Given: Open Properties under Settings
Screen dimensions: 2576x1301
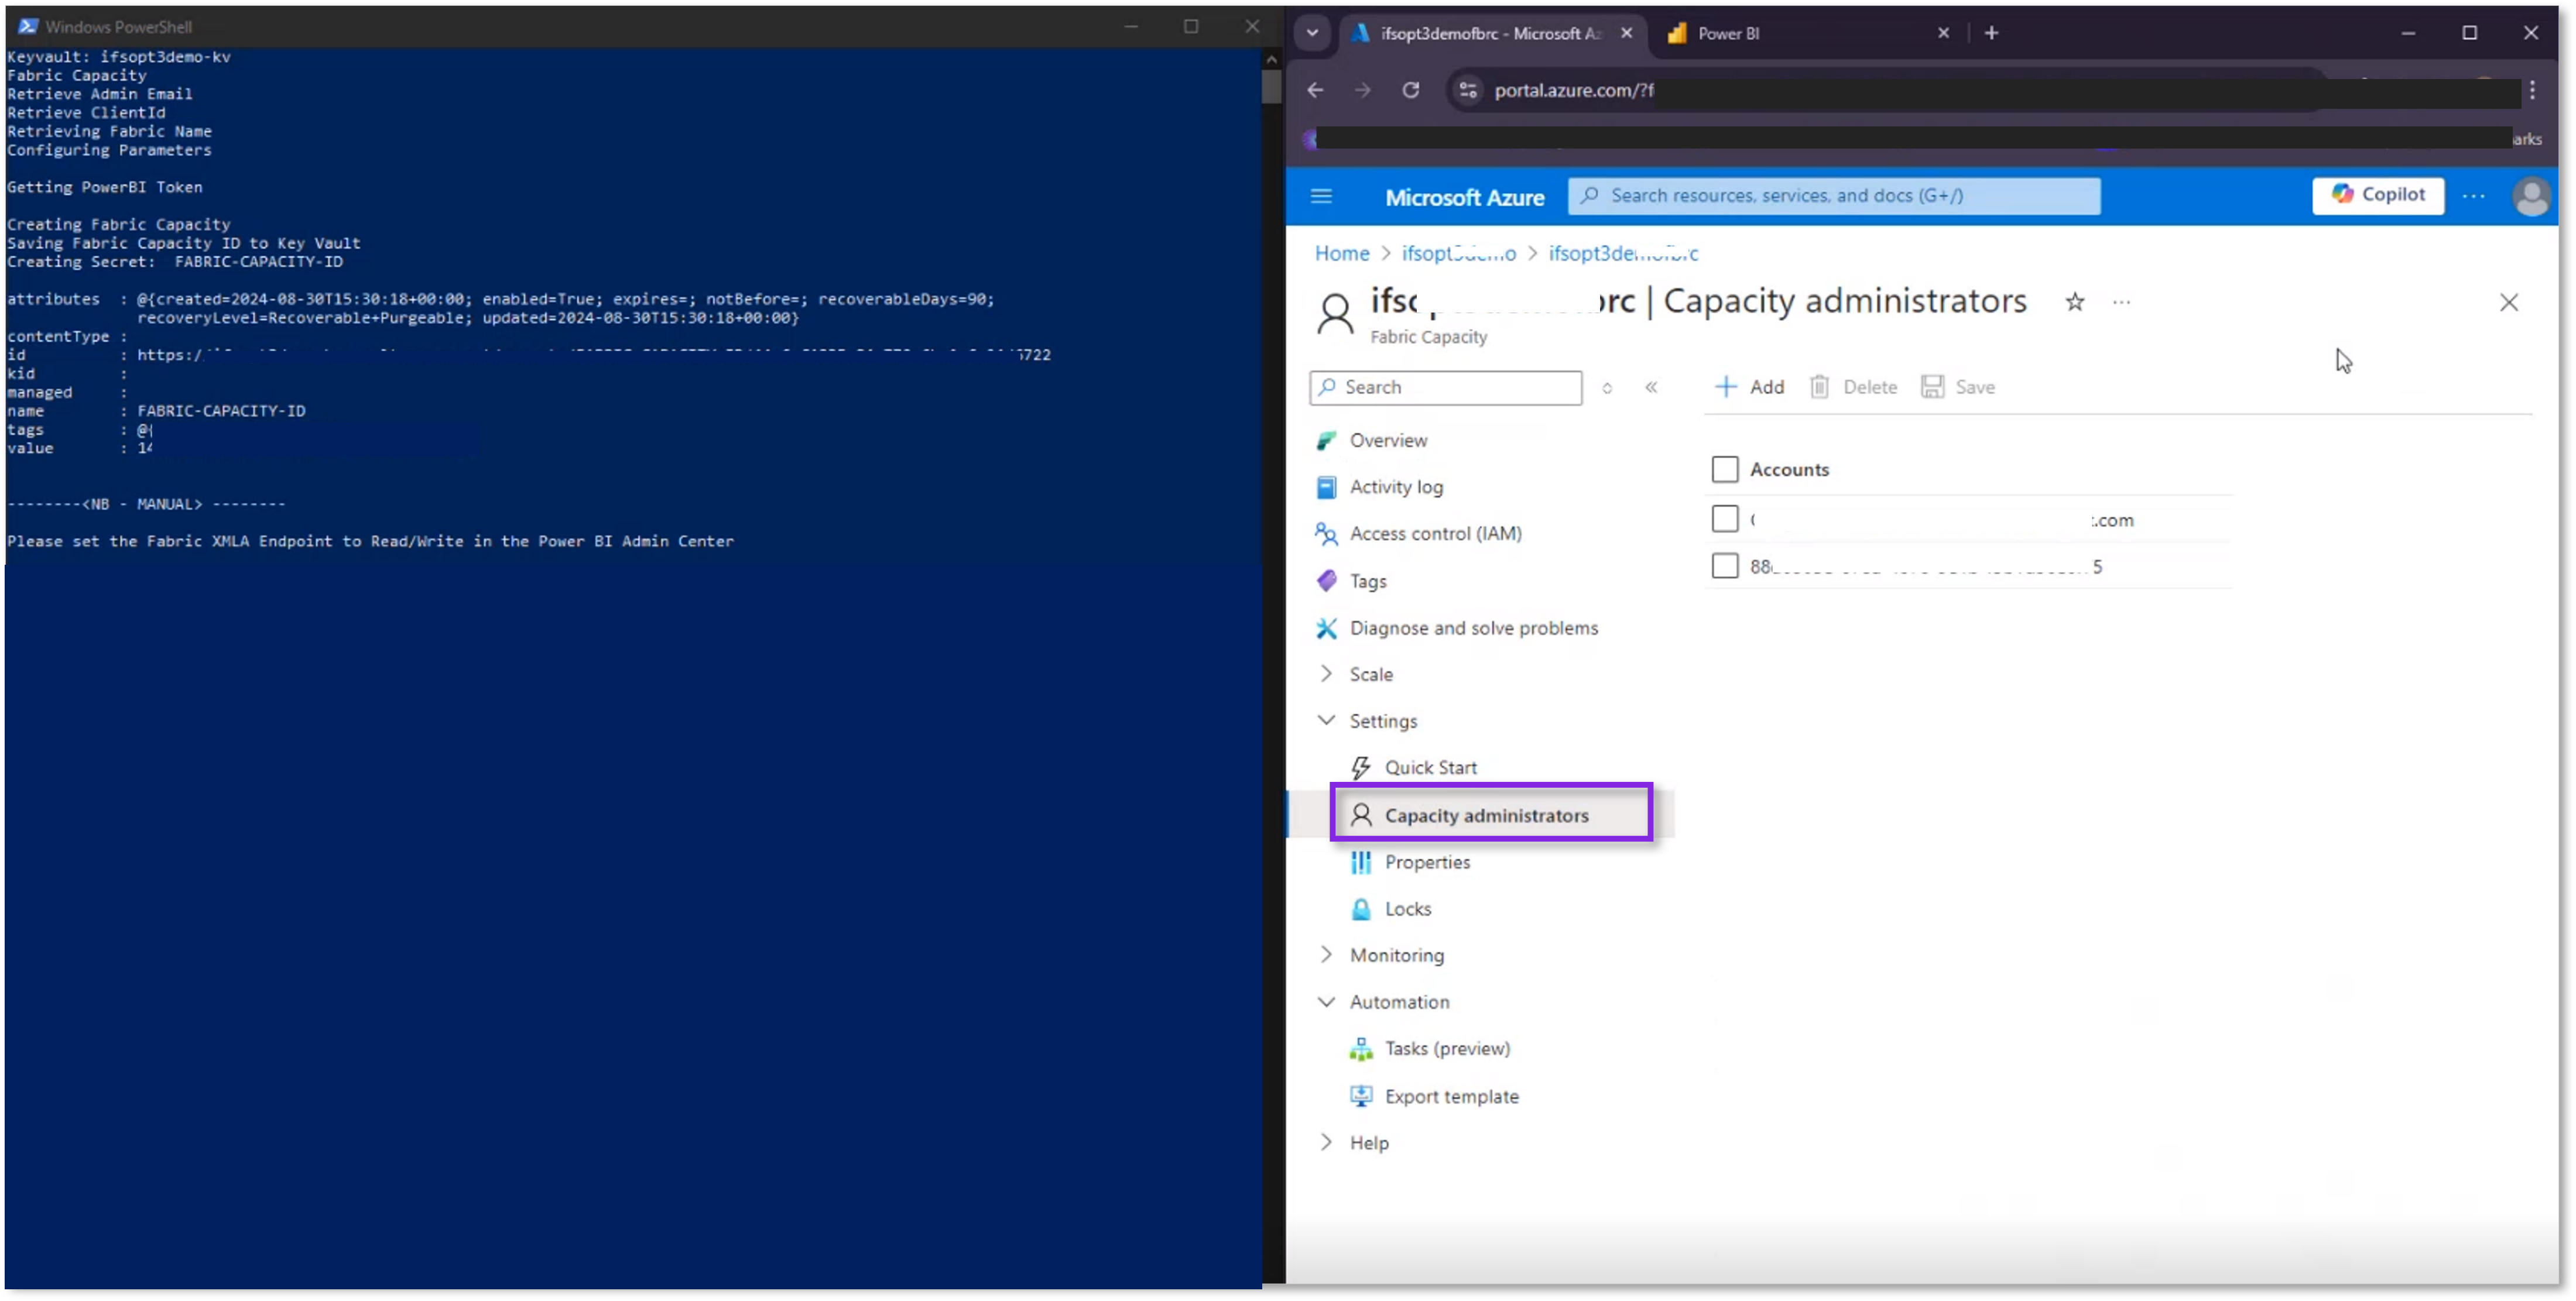Looking at the screenshot, I should [1427, 862].
